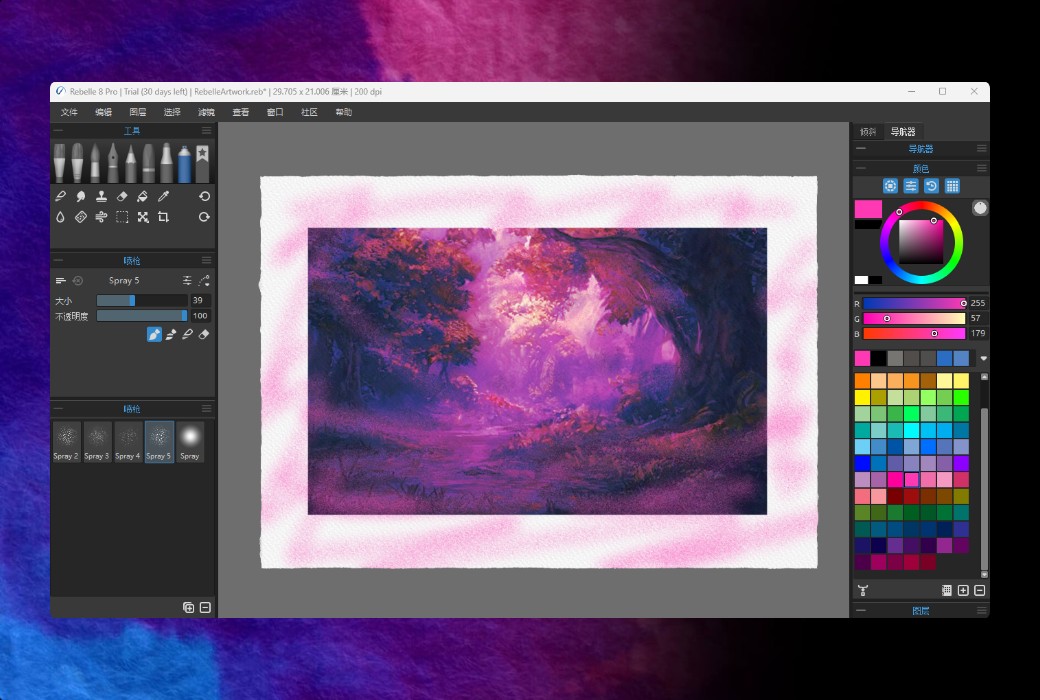Choose the Stamp tool
Image resolution: width=1040 pixels, height=700 pixels.
click(101, 197)
